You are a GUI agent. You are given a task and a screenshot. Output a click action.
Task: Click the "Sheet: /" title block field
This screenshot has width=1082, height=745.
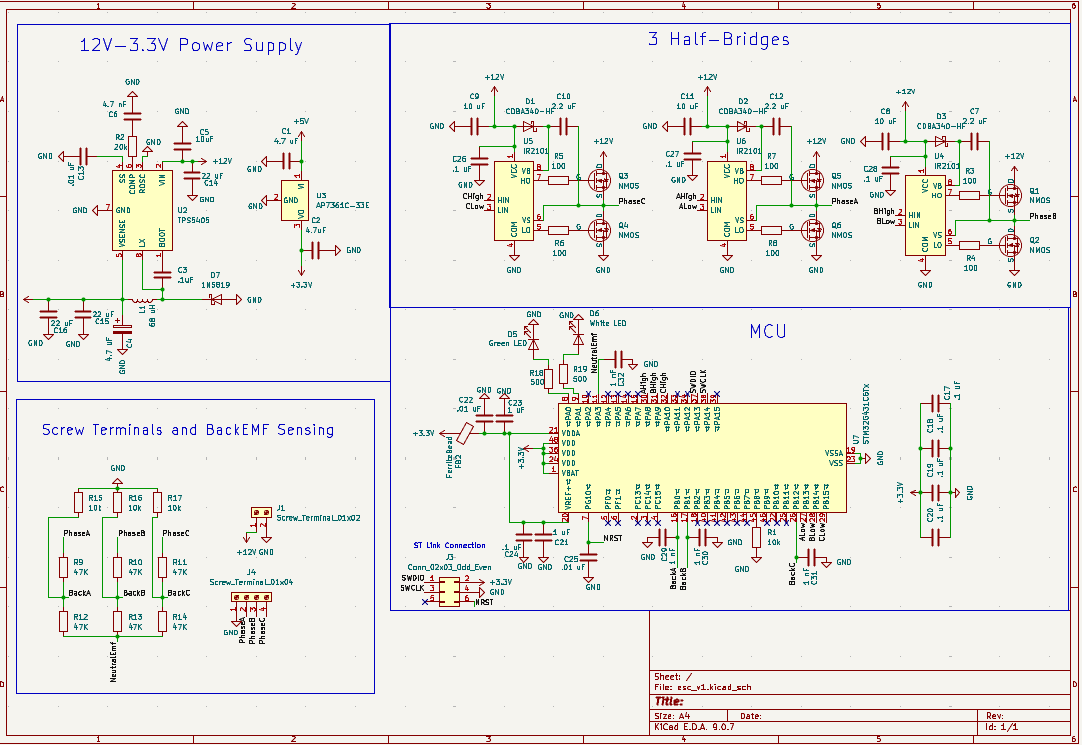(x=673, y=677)
